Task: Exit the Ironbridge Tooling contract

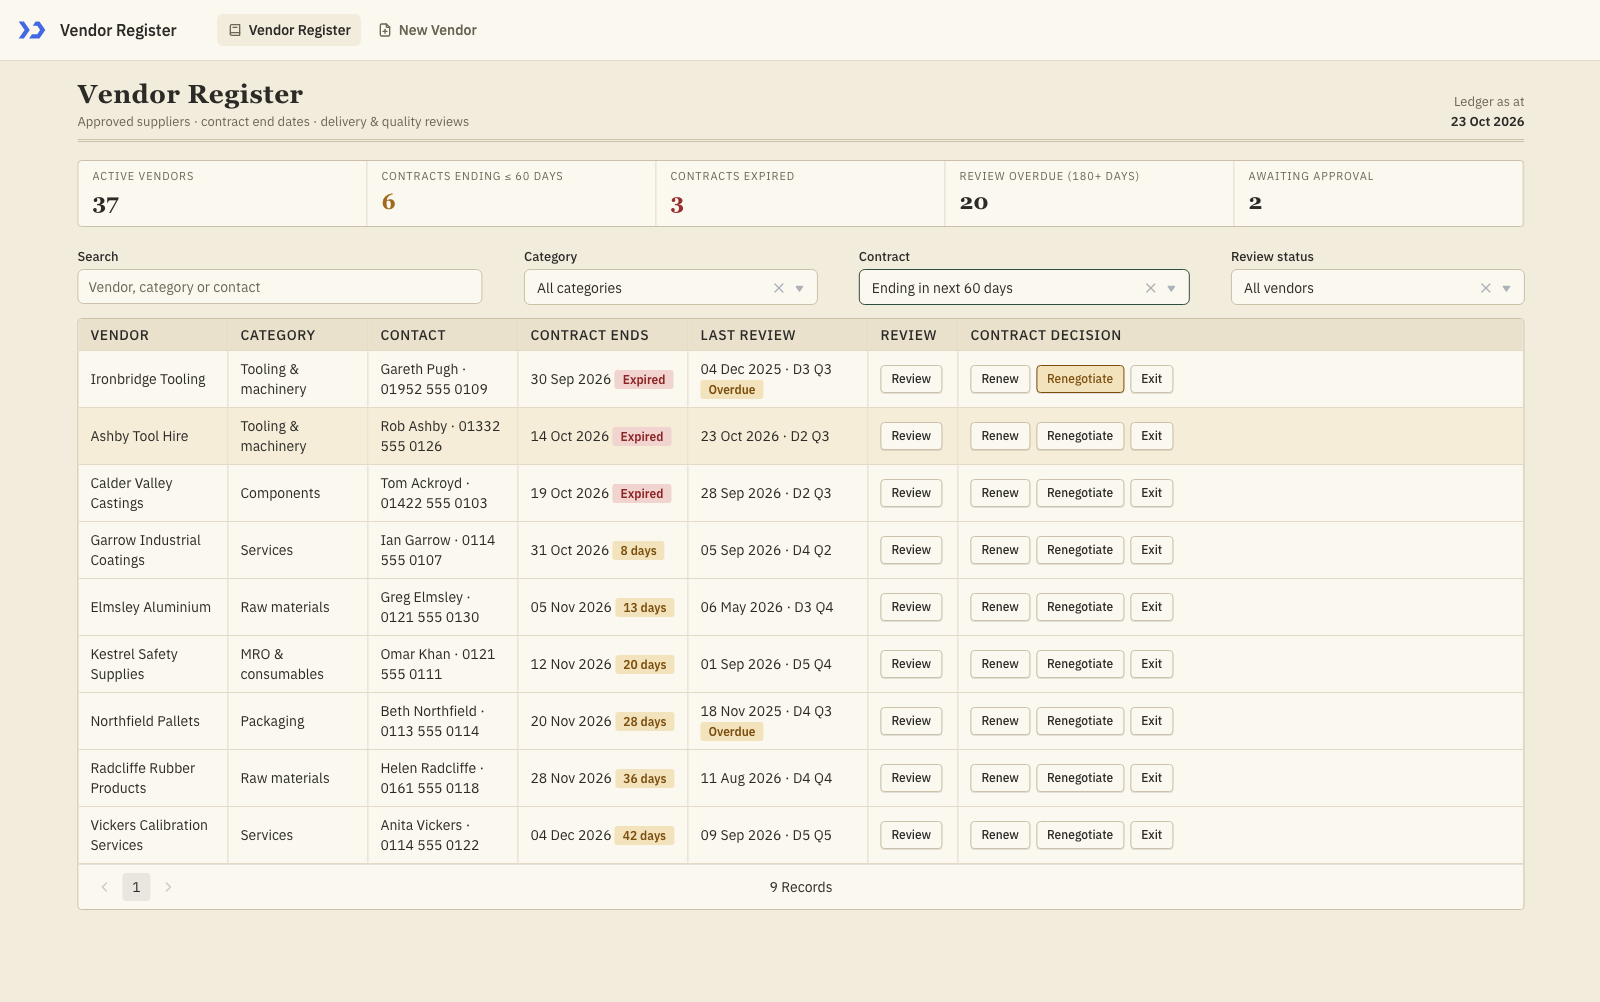Action: pos(1152,379)
